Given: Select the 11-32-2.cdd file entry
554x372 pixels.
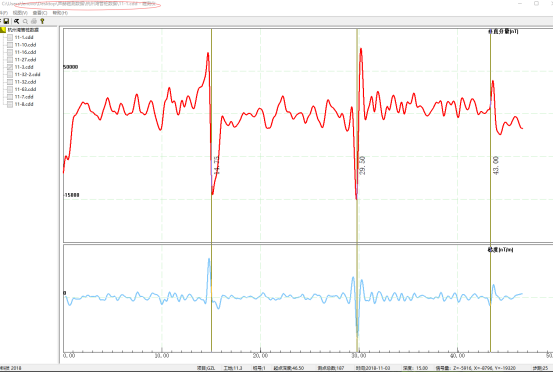Looking at the screenshot, I should point(27,75).
